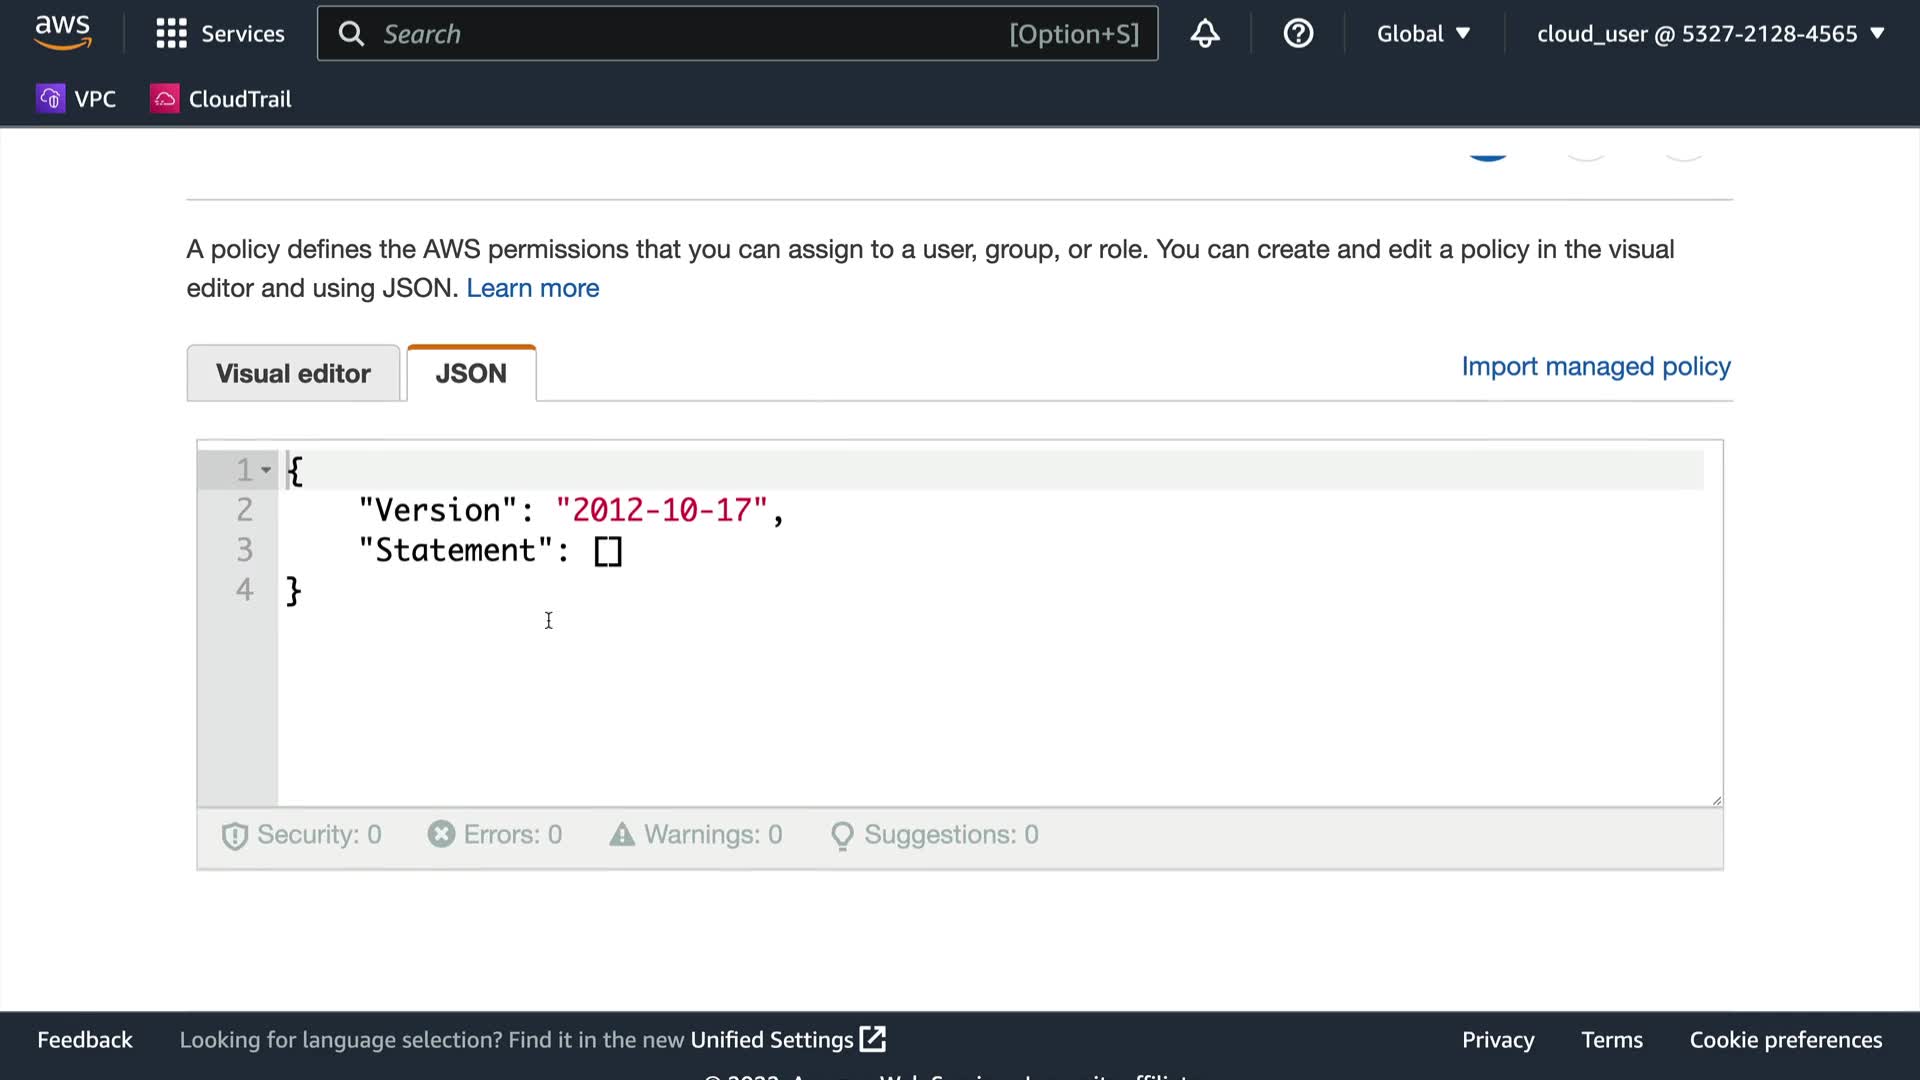Expand the Global region dropdown

[1423, 34]
